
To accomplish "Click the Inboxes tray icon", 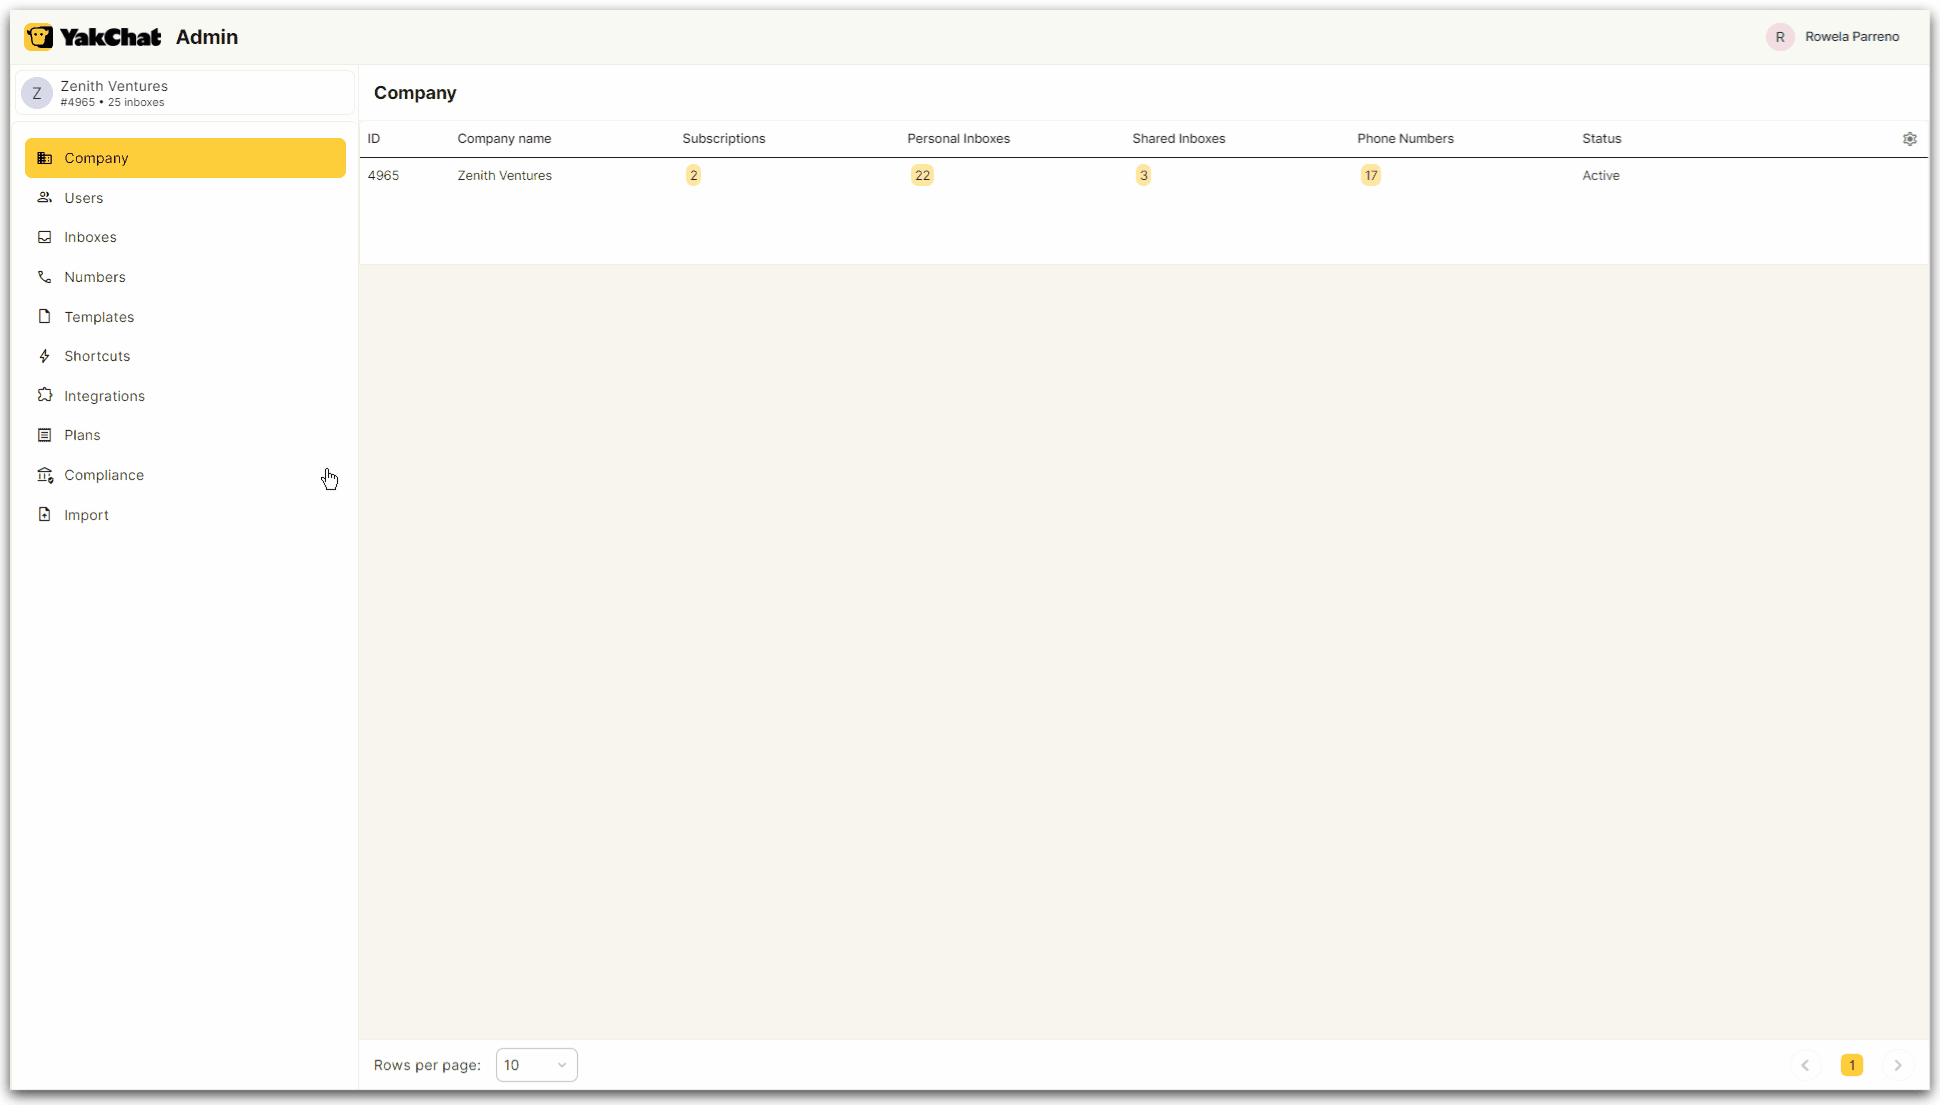I will tap(44, 237).
